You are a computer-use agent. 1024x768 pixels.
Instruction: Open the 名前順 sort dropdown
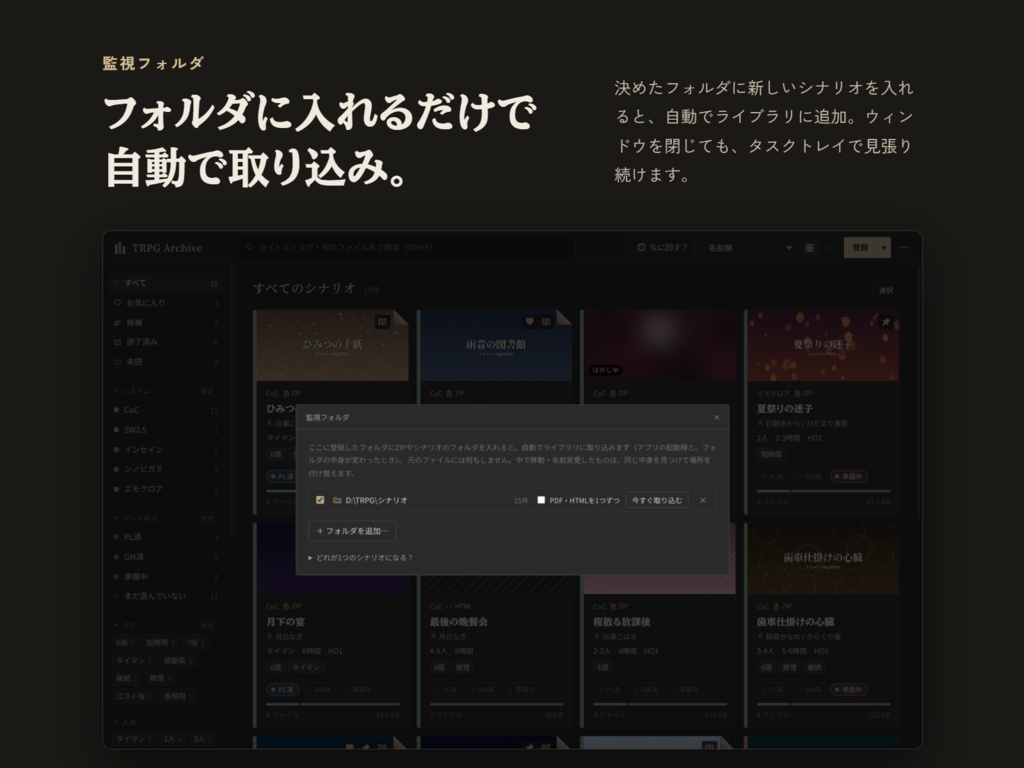click(x=750, y=248)
